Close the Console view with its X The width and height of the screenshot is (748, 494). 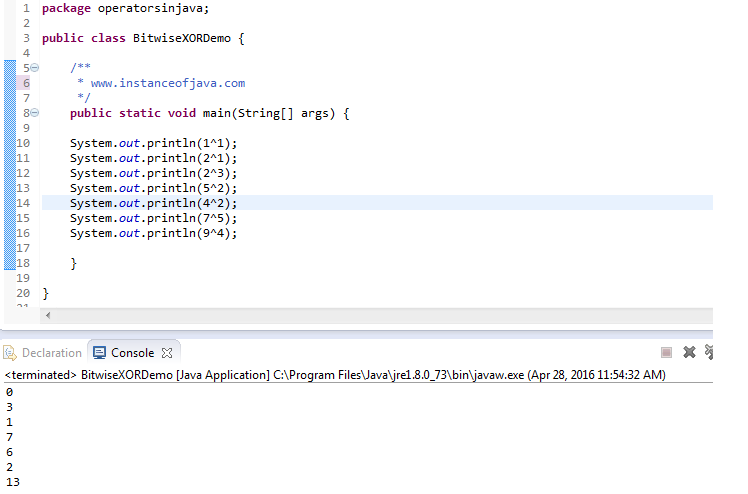pos(167,353)
